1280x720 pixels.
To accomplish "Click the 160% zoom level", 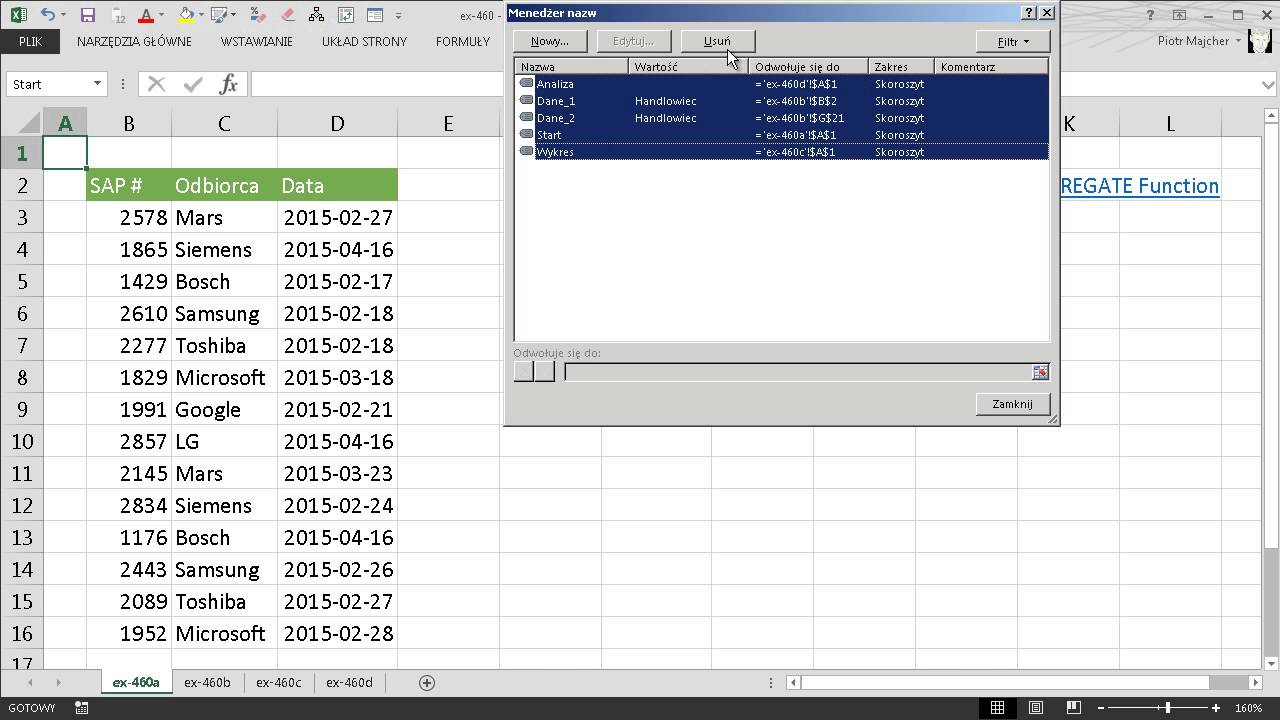I will pyautogui.click(x=1248, y=708).
